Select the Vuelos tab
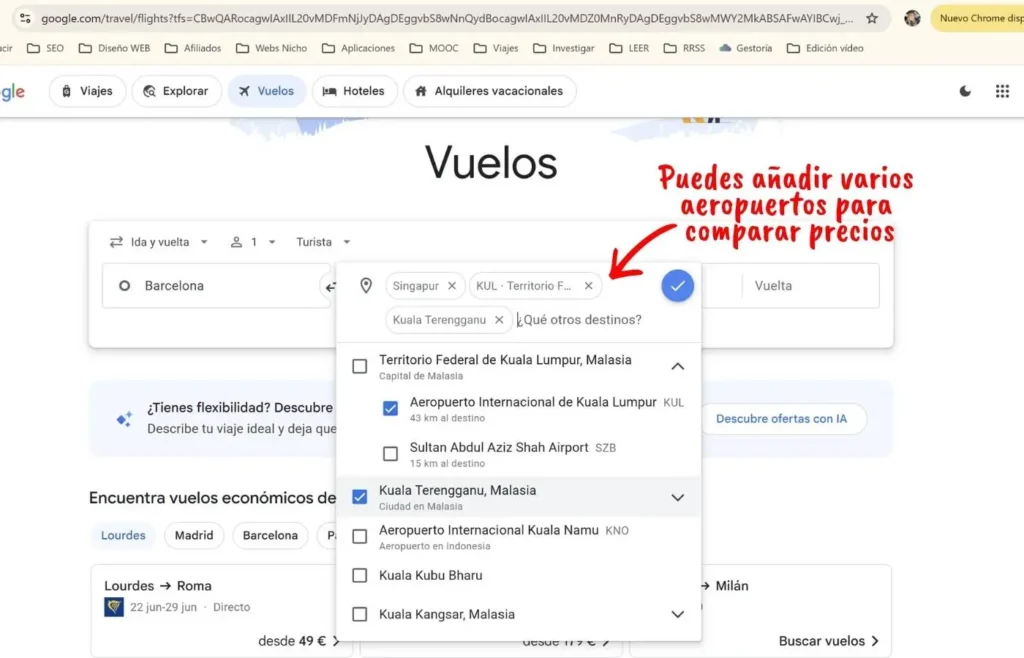1024x658 pixels. pos(266,91)
